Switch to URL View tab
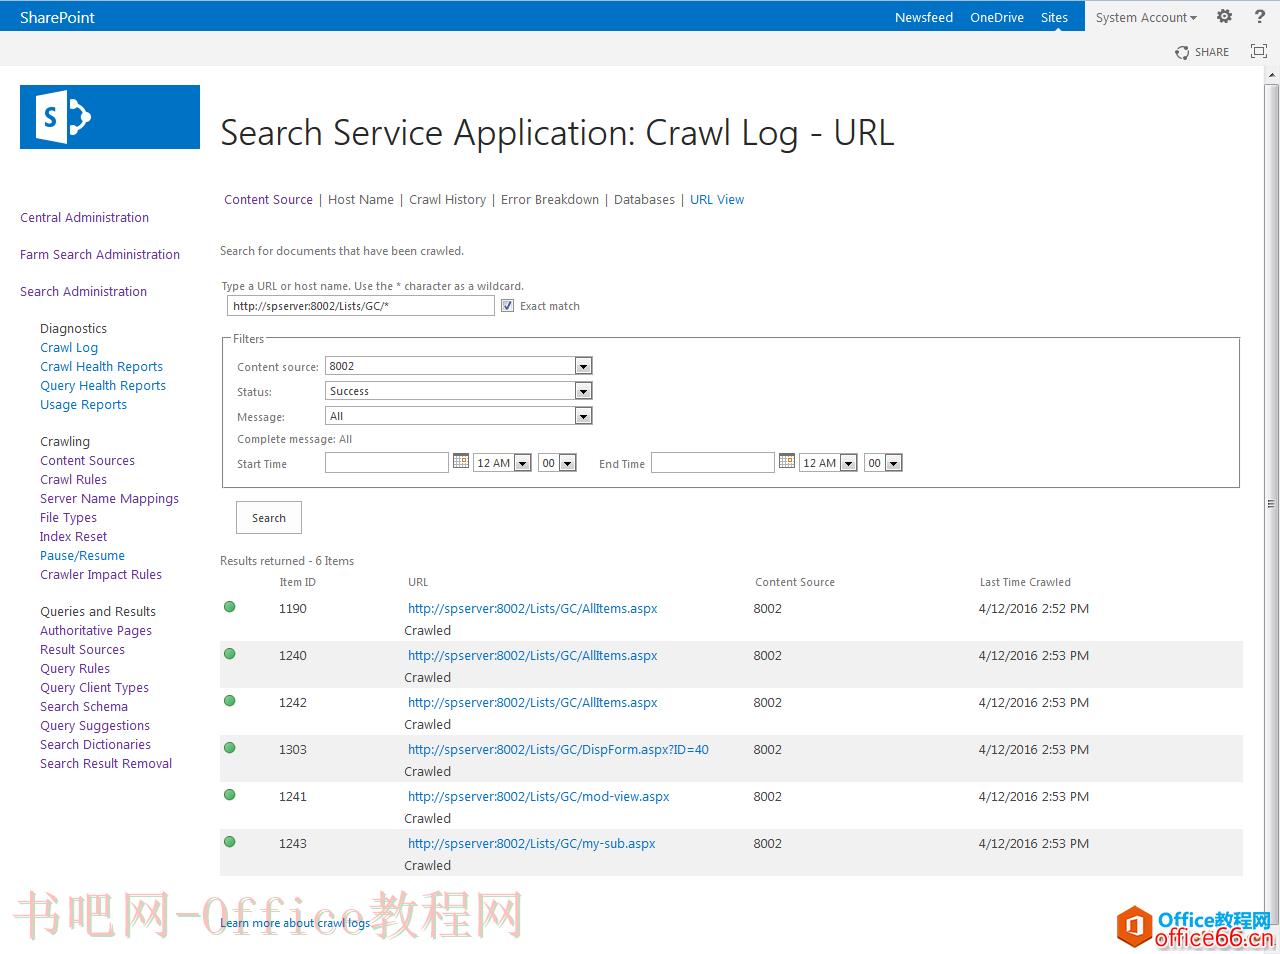This screenshot has height=954, width=1280. tap(717, 199)
